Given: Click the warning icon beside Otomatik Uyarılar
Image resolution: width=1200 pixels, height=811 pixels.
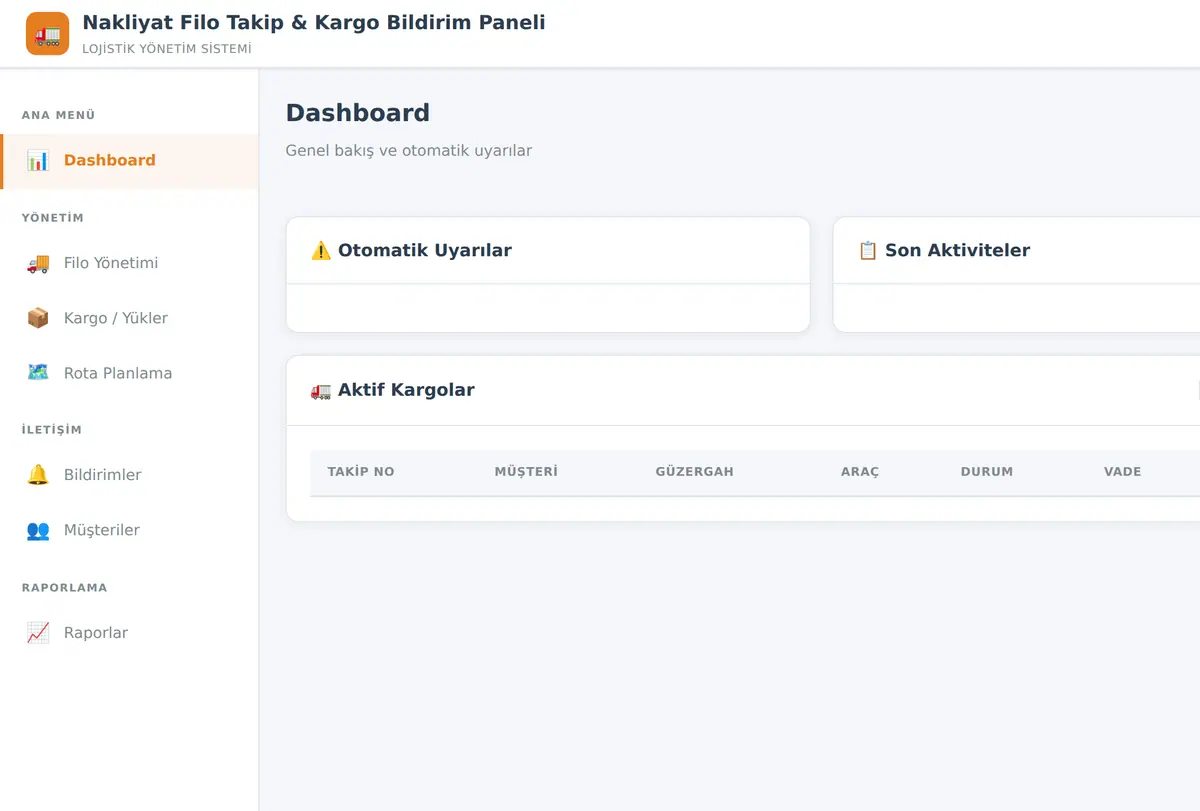Looking at the screenshot, I should [x=321, y=250].
